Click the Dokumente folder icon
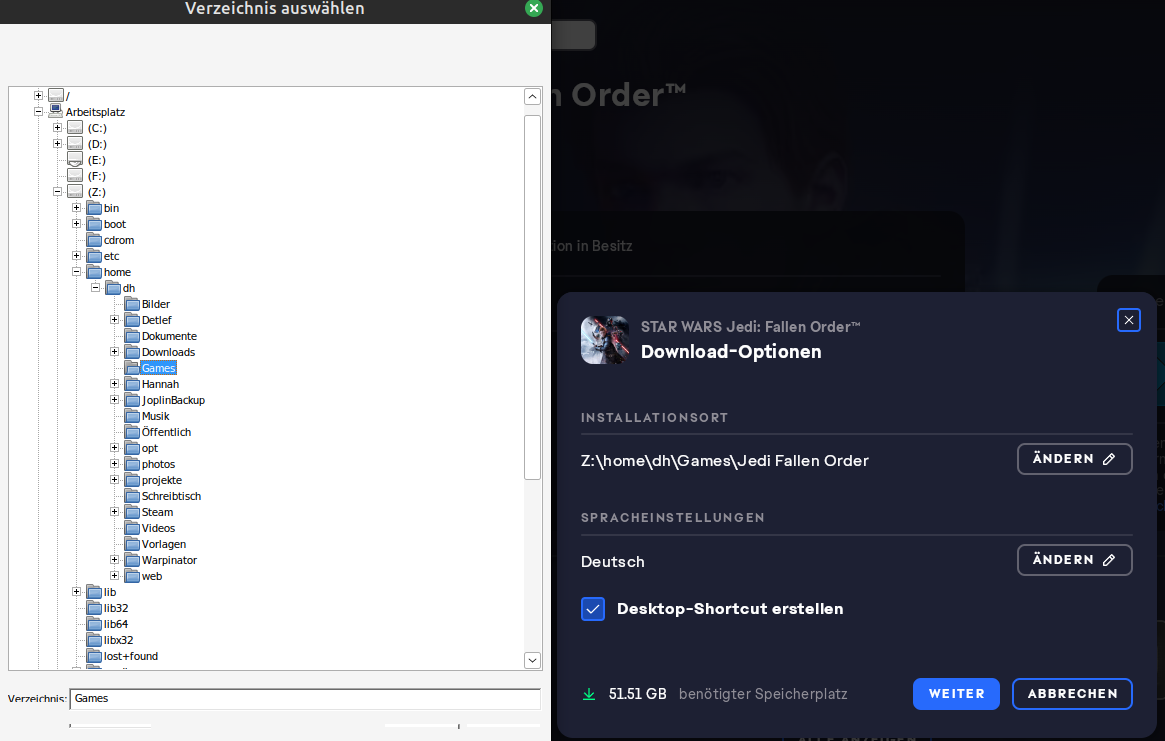The image size is (1165, 741). tap(132, 336)
